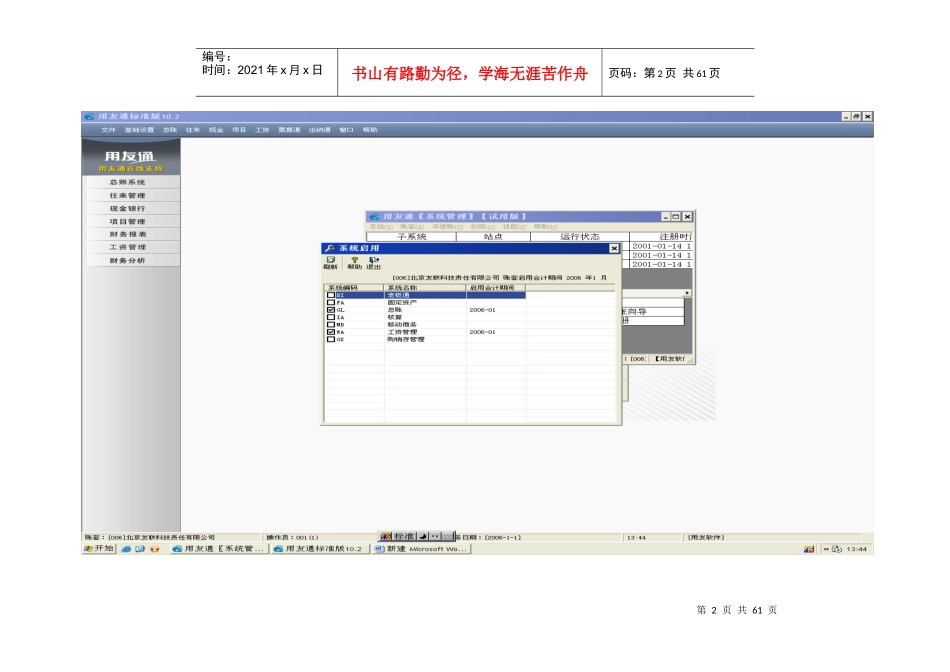Click 站点 column header in 系统管理
The height and width of the screenshot is (672, 950).
click(493, 236)
